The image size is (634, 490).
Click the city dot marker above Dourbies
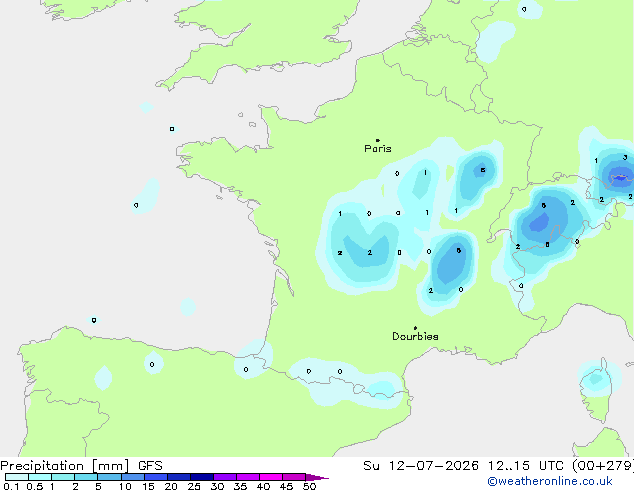415,328
